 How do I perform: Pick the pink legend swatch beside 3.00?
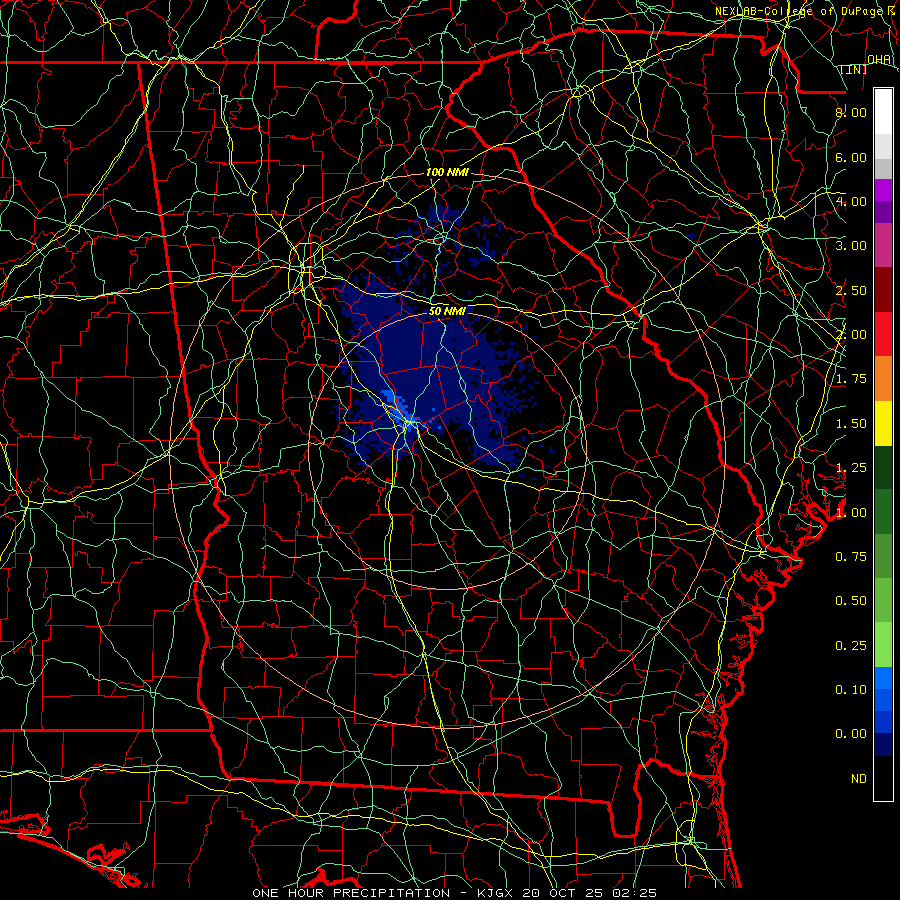pos(883,245)
